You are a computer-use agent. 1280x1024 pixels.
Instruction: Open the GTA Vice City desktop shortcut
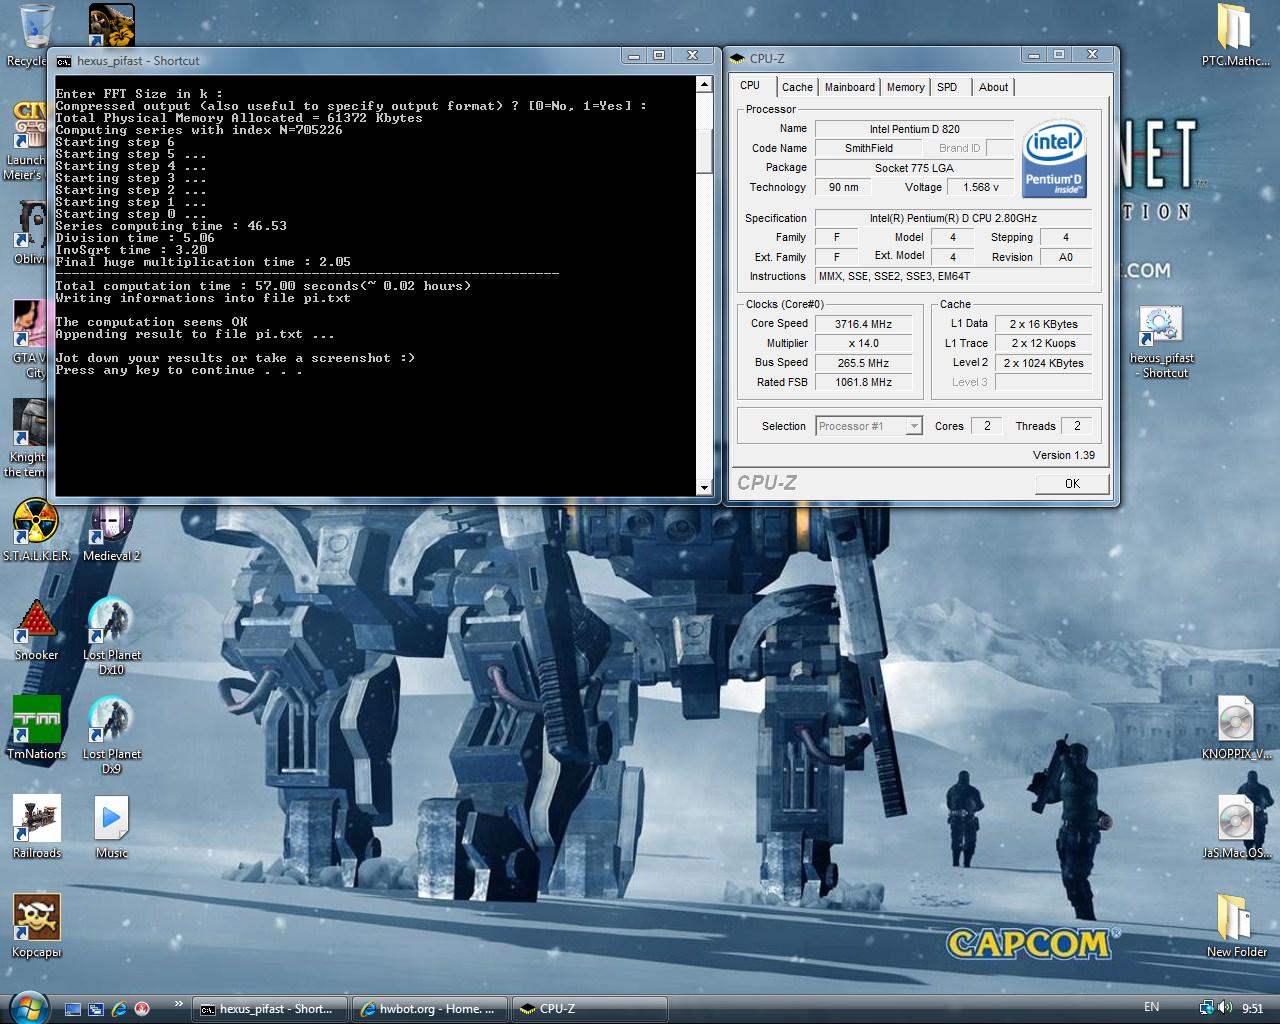pos(28,338)
